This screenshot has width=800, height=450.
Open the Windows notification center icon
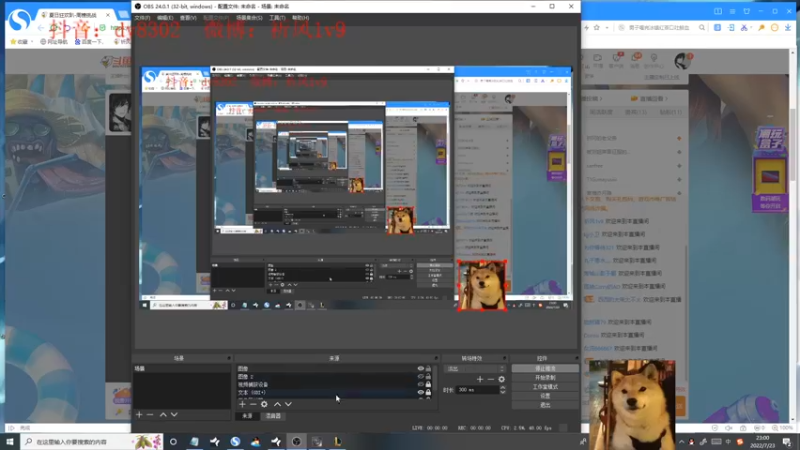tap(787, 441)
